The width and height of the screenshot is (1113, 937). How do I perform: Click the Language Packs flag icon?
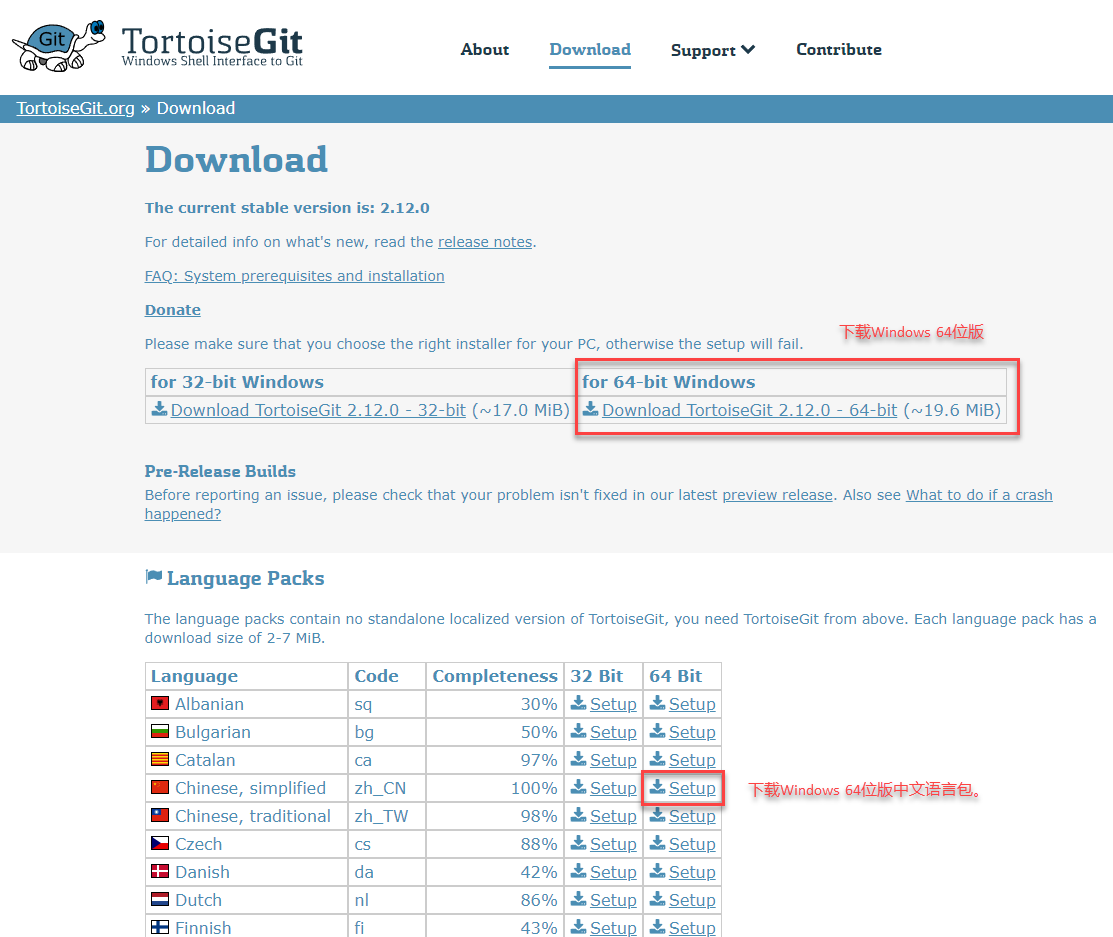[x=153, y=576]
